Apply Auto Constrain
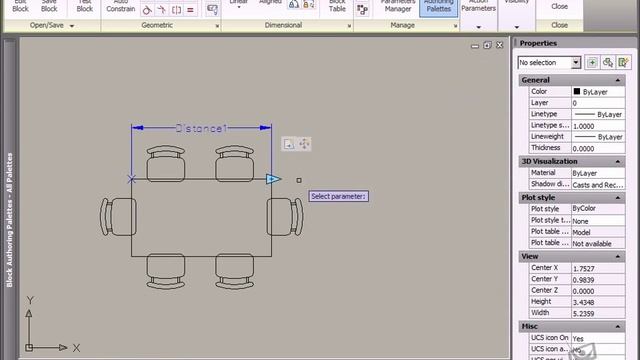This screenshot has height=360, width=640. tap(120, 7)
